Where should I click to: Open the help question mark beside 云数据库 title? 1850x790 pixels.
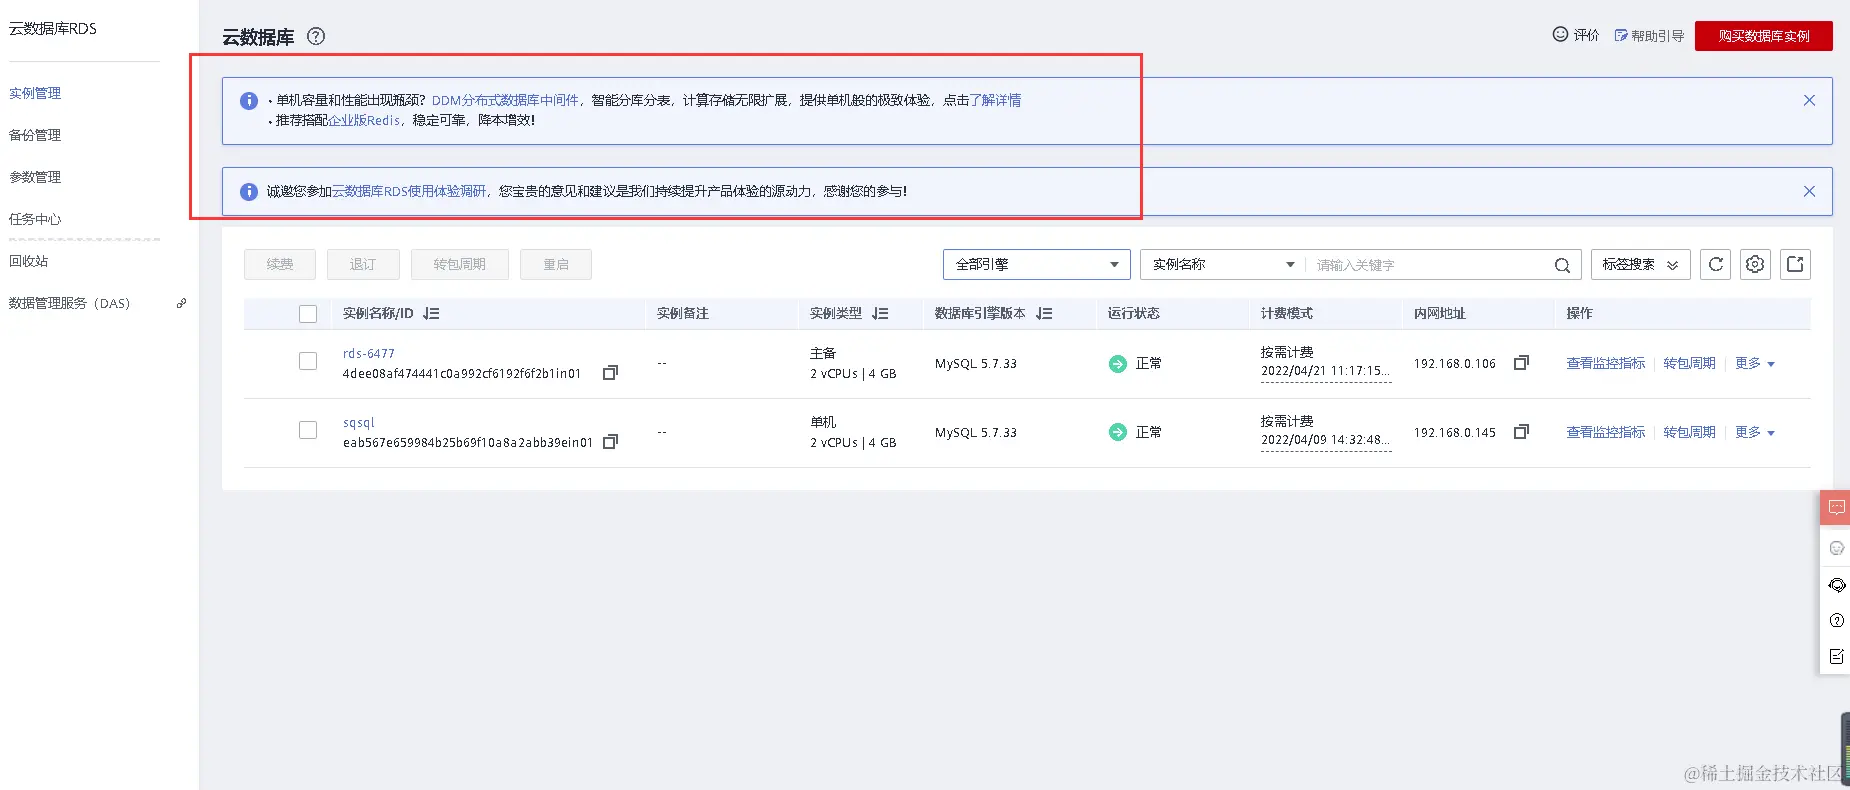(316, 36)
